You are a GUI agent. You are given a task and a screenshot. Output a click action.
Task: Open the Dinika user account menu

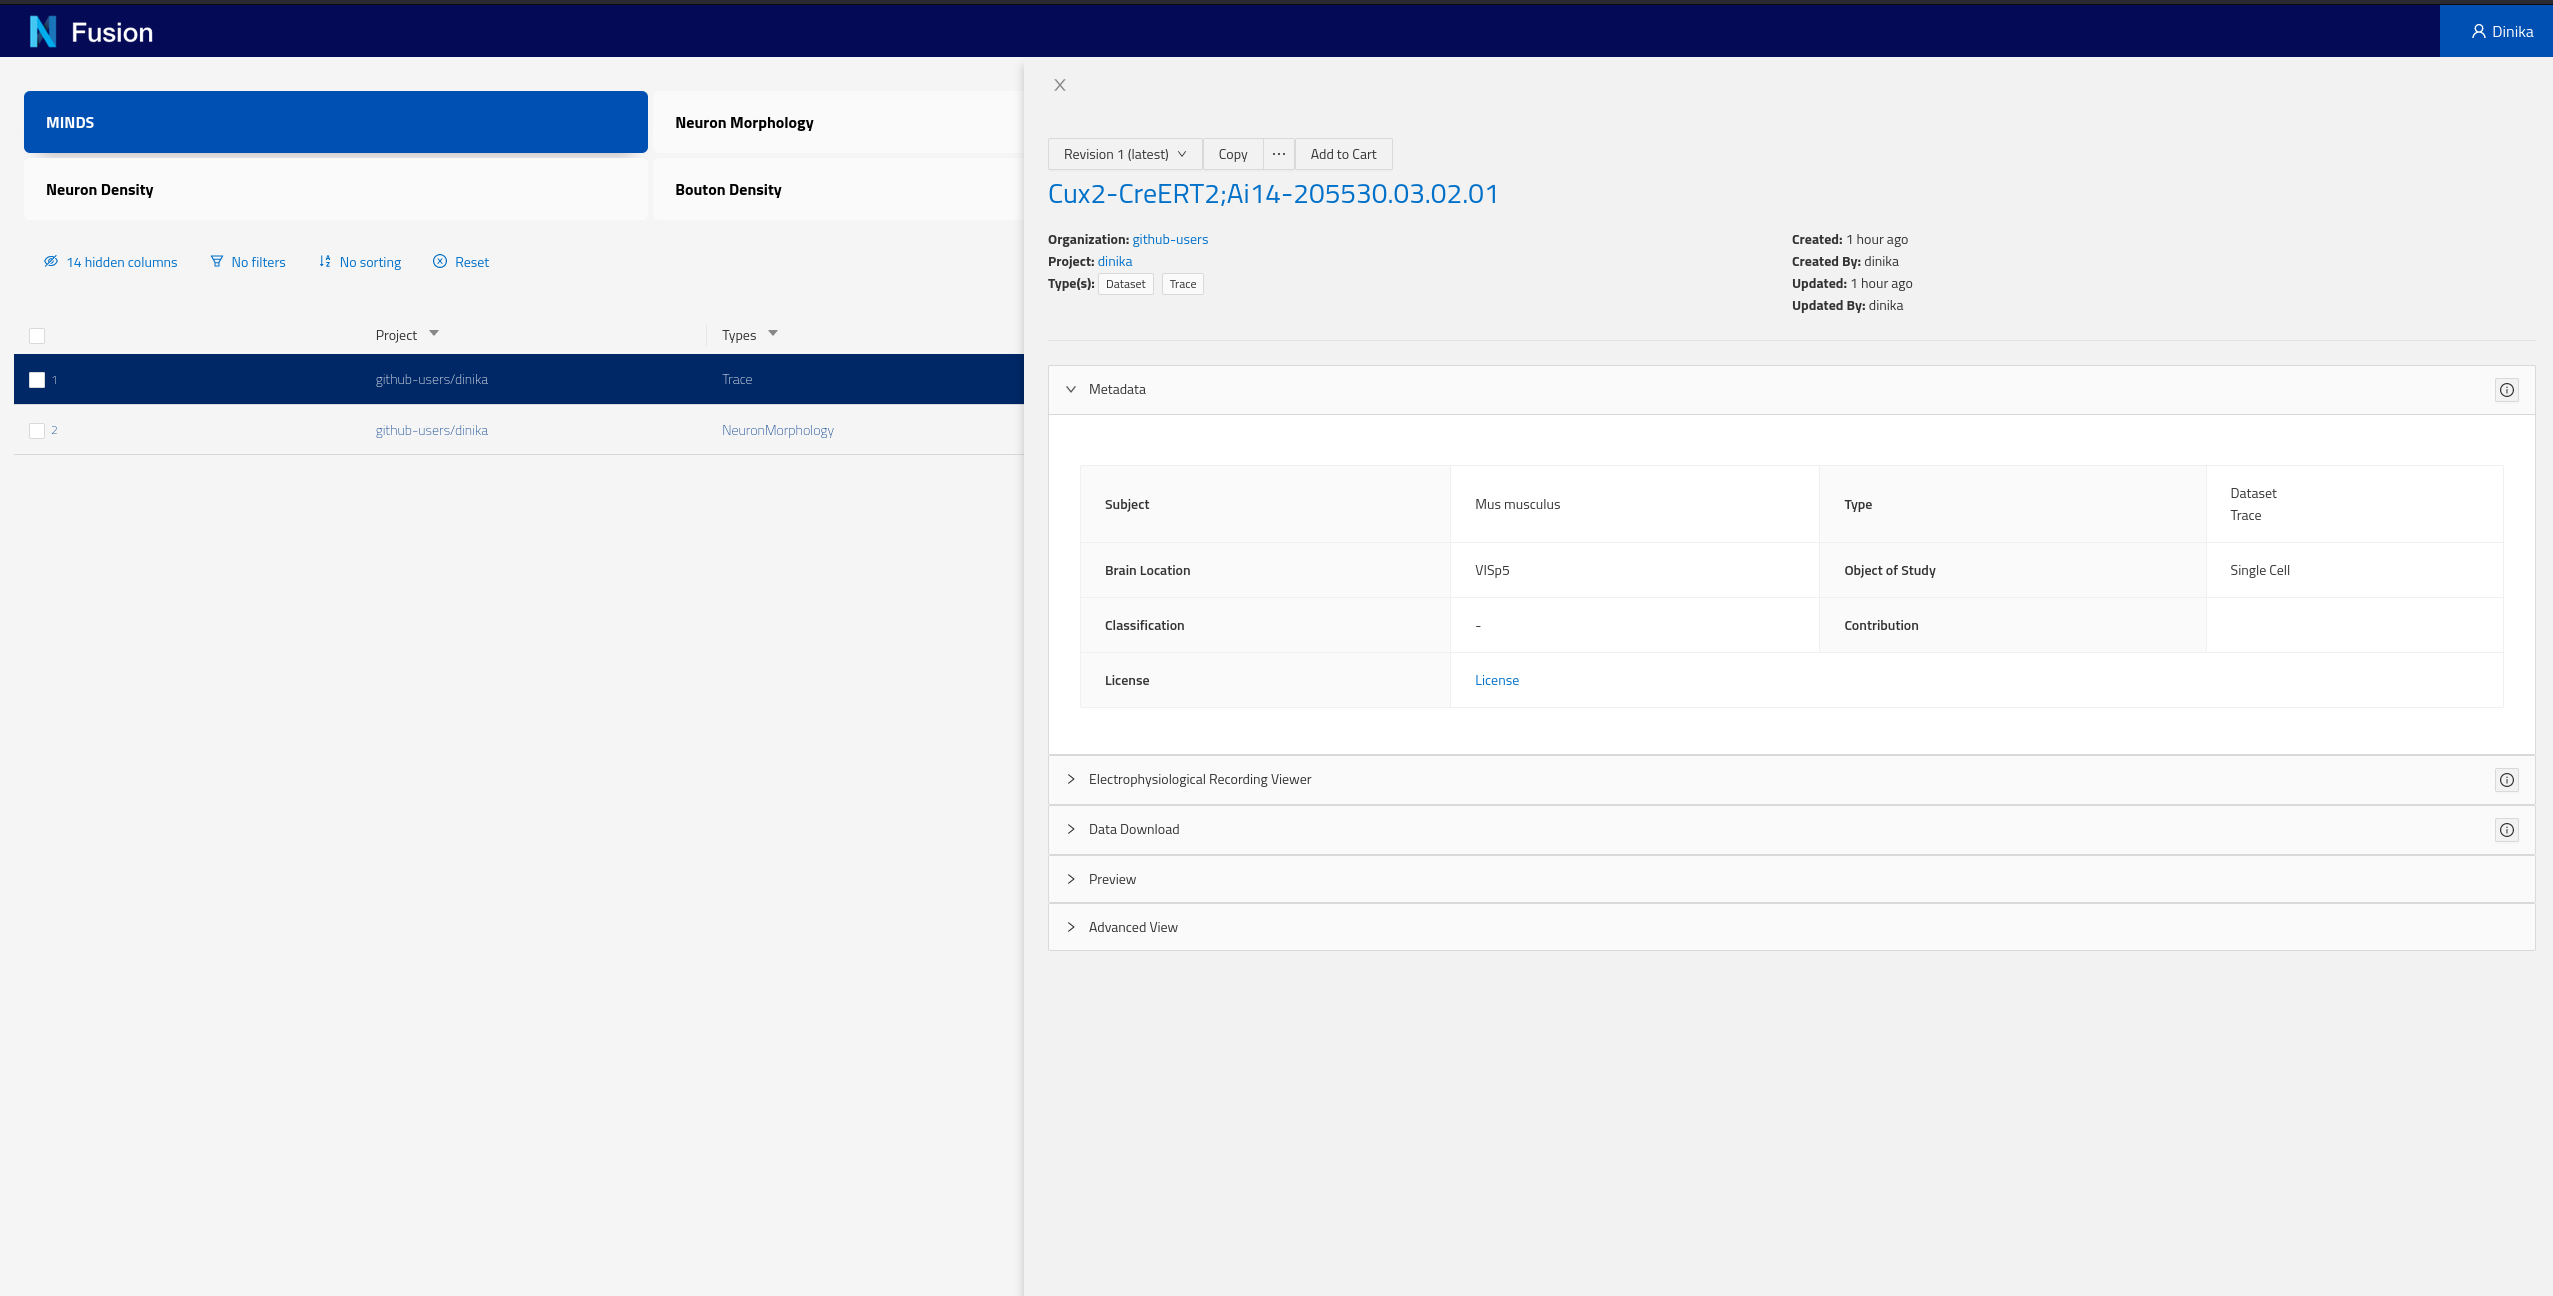coord(2496,32)
